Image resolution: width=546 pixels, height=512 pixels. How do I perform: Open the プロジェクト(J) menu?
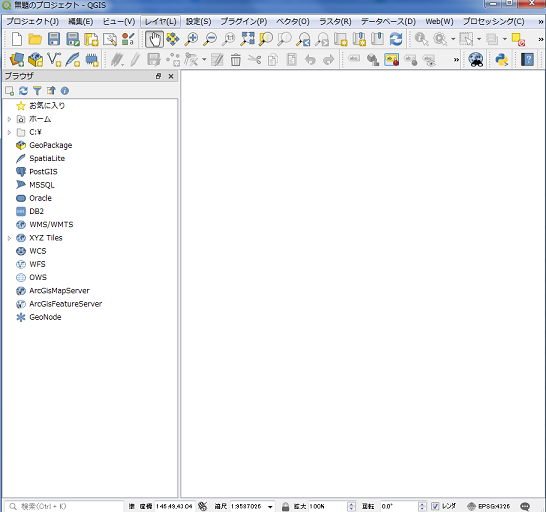pyautogui.click(x=32, y=22)
